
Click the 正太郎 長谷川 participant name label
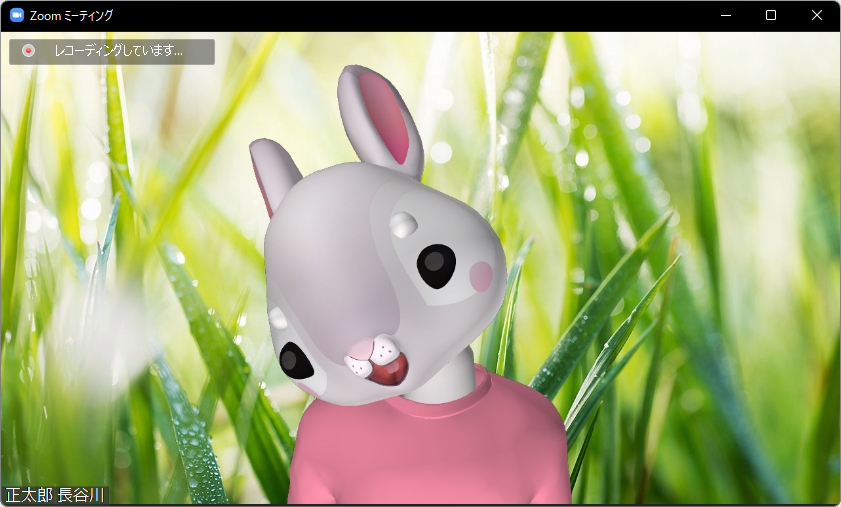pos(55,495)
